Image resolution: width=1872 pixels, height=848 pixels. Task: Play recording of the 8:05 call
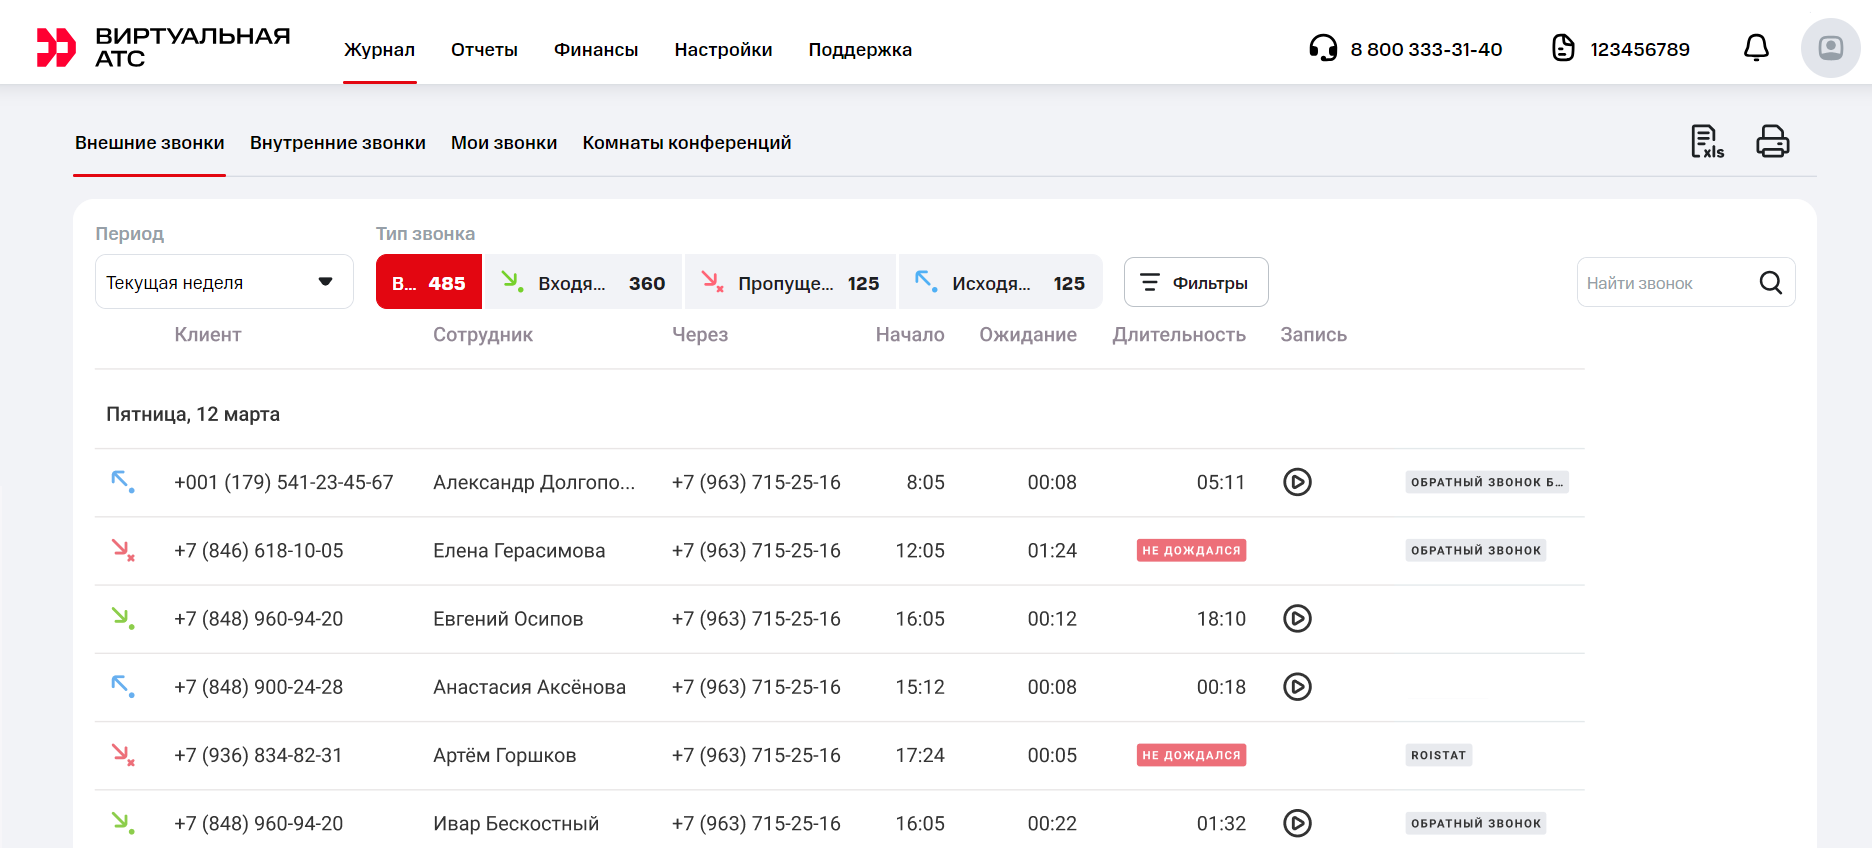pyautogui.click(x=1297, y=482)
